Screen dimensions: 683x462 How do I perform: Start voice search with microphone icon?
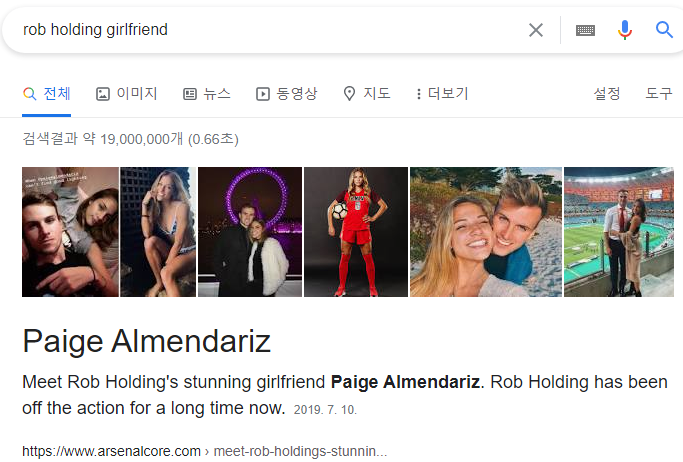[625, 30]
